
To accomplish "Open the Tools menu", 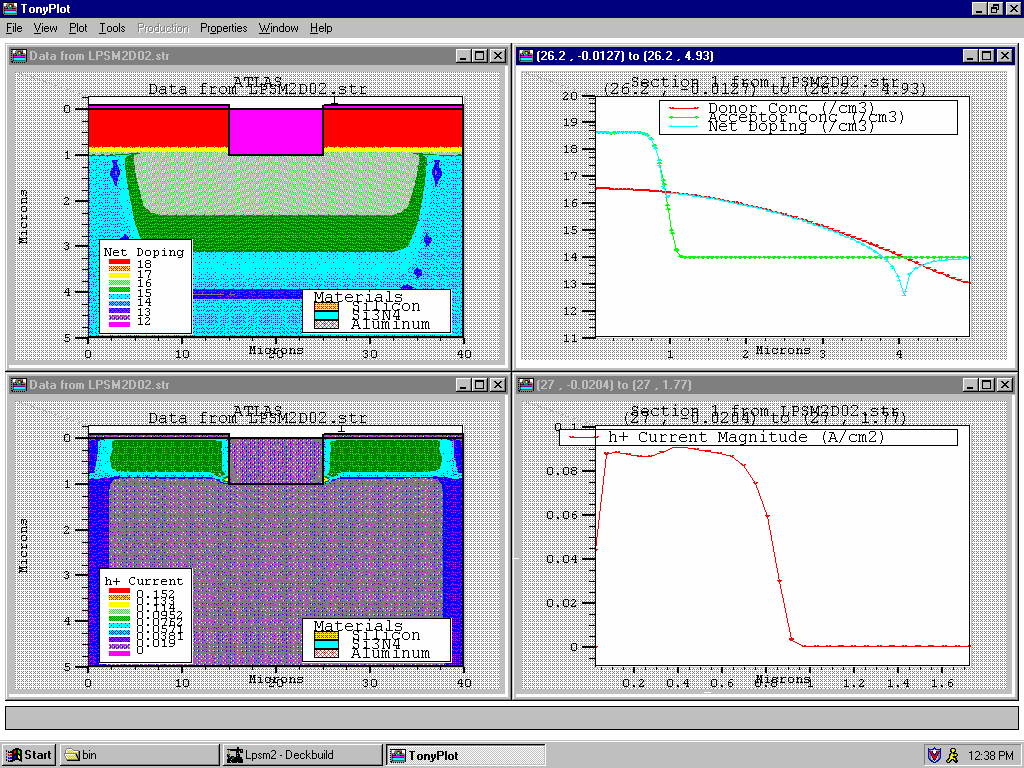I will point(112,28).
